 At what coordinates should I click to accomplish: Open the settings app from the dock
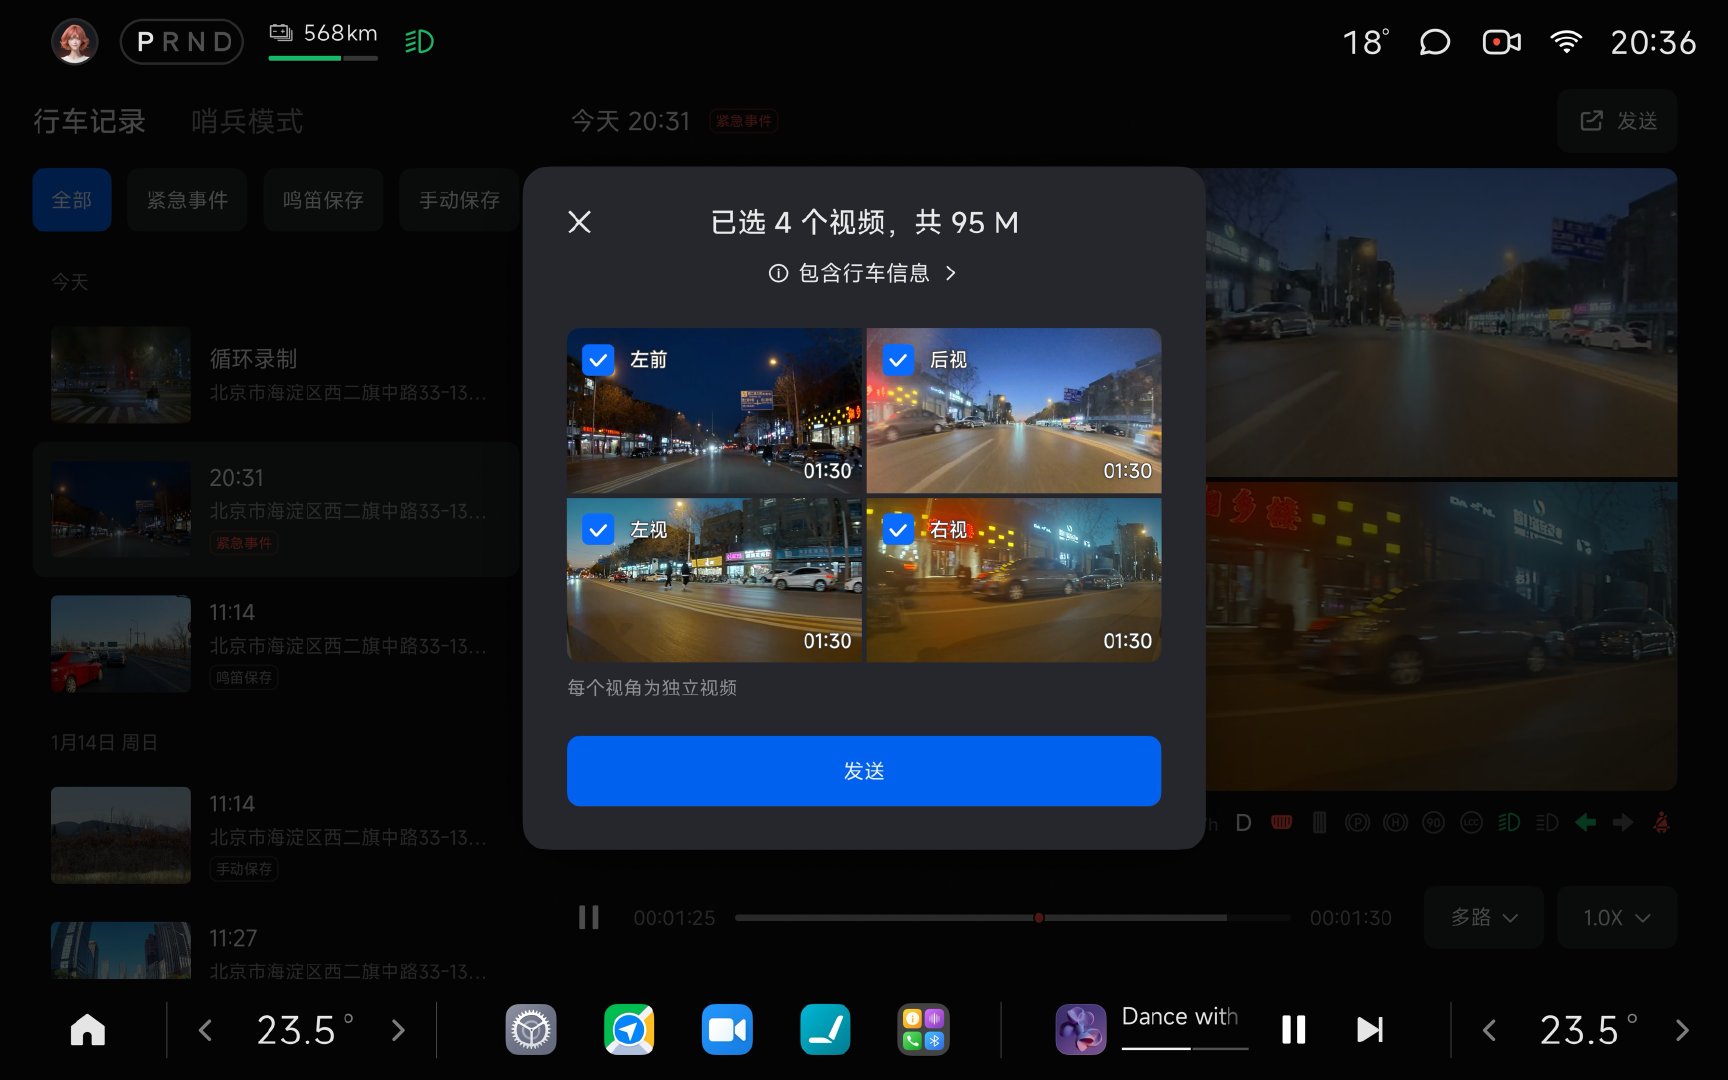point(531,1030)
